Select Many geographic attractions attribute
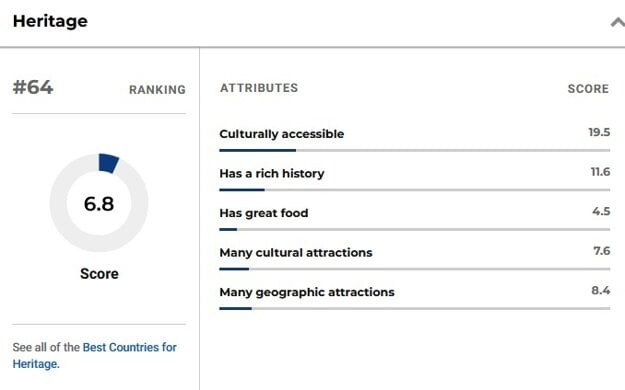 pyautogui.click(x=307, y=292)
